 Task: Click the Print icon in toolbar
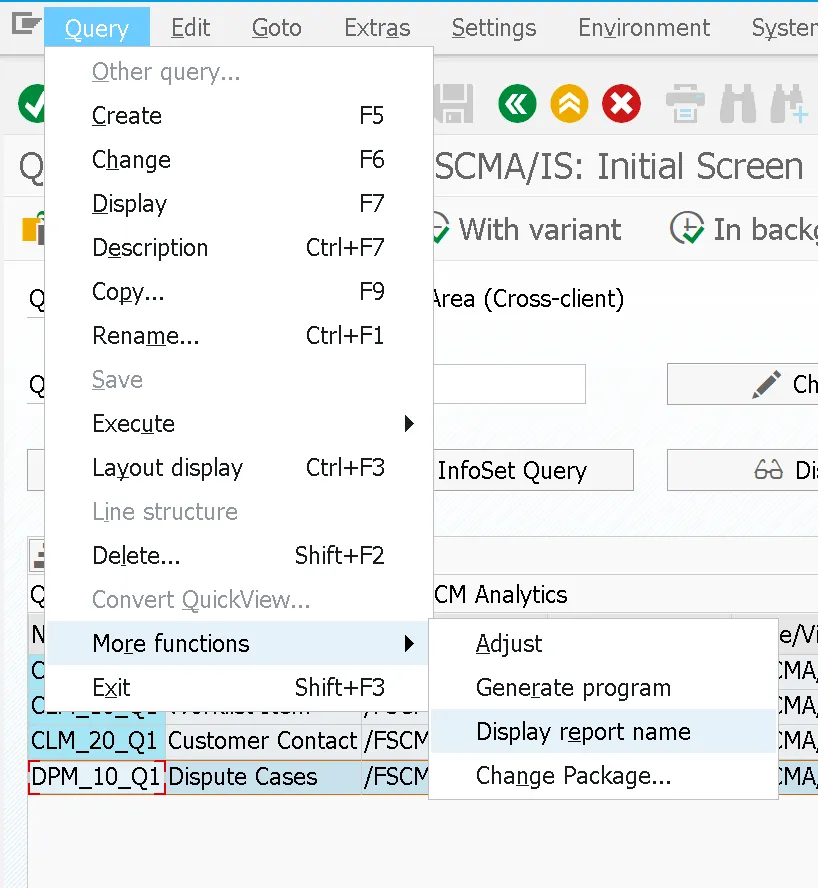[x=686, y=103]
